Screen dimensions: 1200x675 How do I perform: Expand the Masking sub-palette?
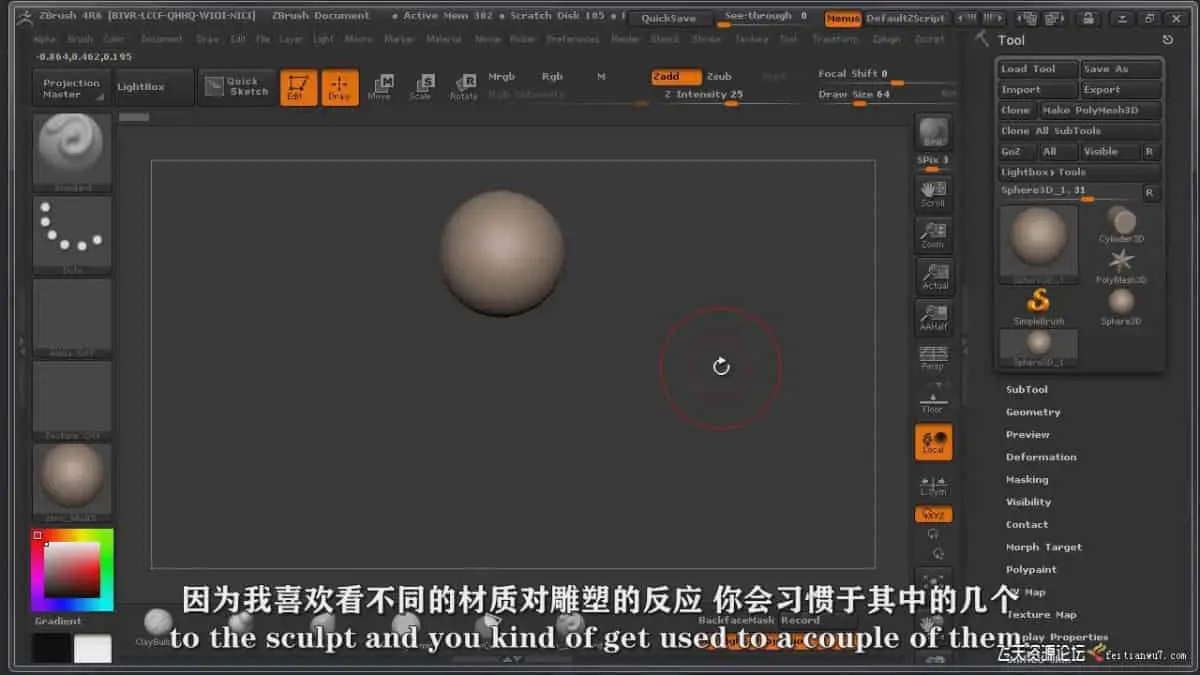(1027, 479)
